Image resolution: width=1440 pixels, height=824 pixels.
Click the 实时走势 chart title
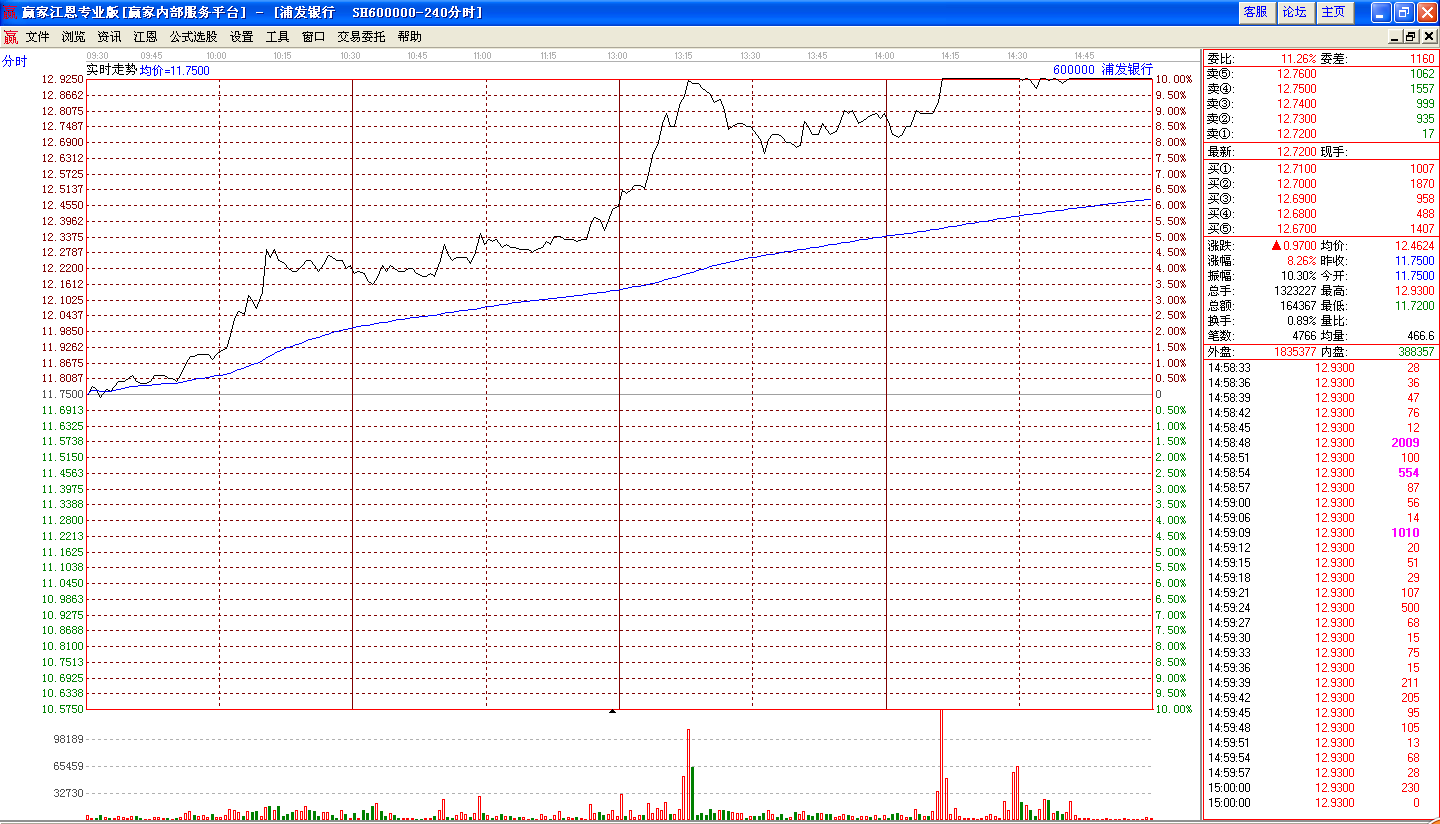pos(111,70)
